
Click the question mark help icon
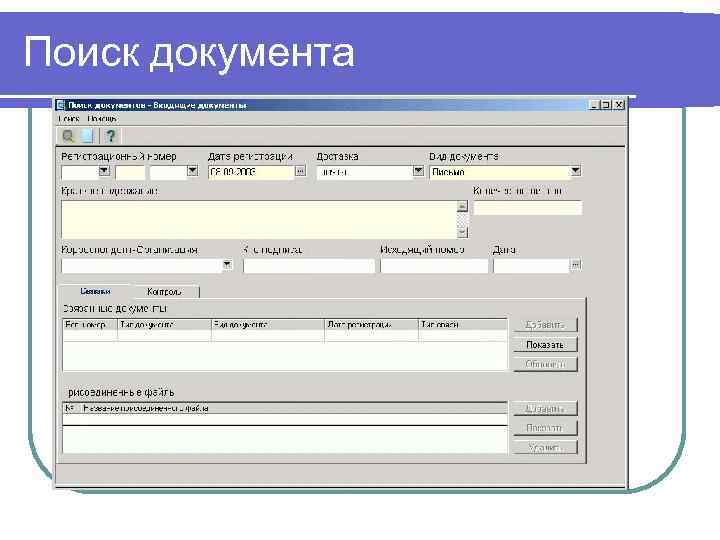pyautogui.click(x=111, y=136)
